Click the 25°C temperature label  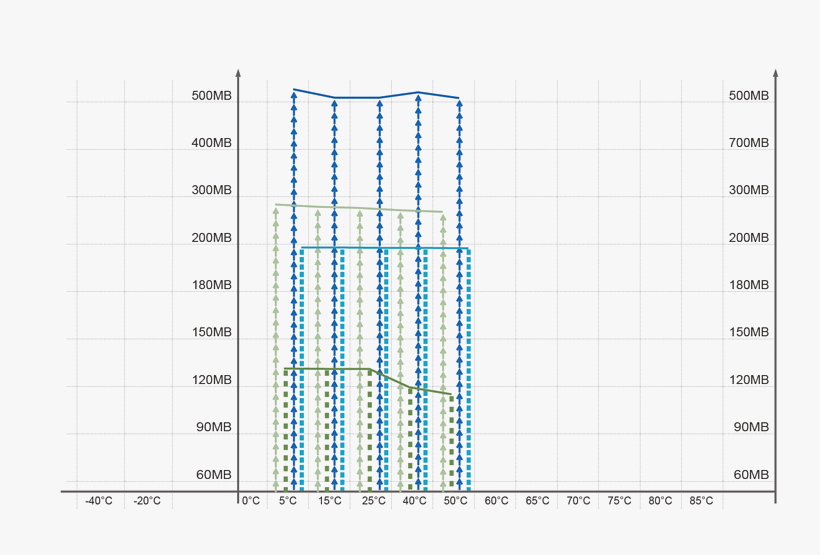[373, 501]
